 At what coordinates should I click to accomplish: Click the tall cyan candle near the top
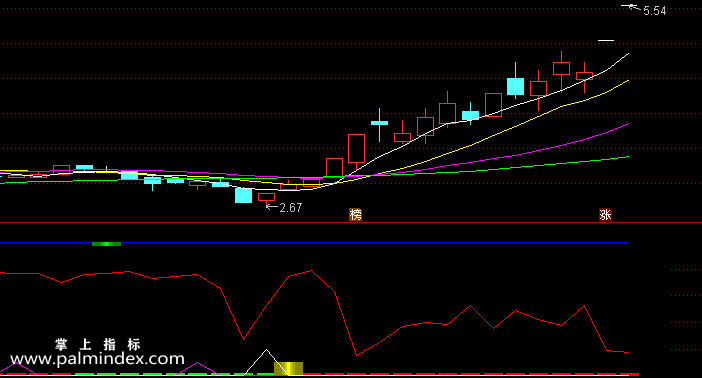click(515, 81)
